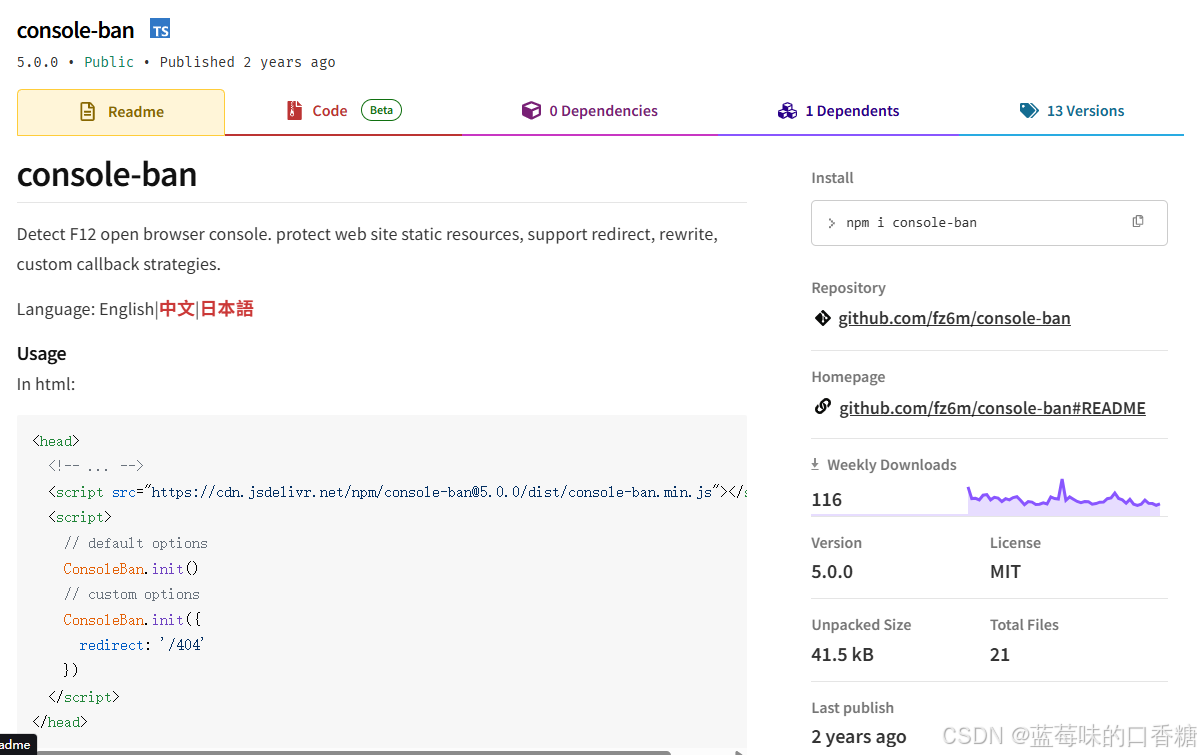The width and height of the screenshot is (1201, 755).
Task: Open the github.com/fz6m/console-ban repository link
Action: (954, 318)
